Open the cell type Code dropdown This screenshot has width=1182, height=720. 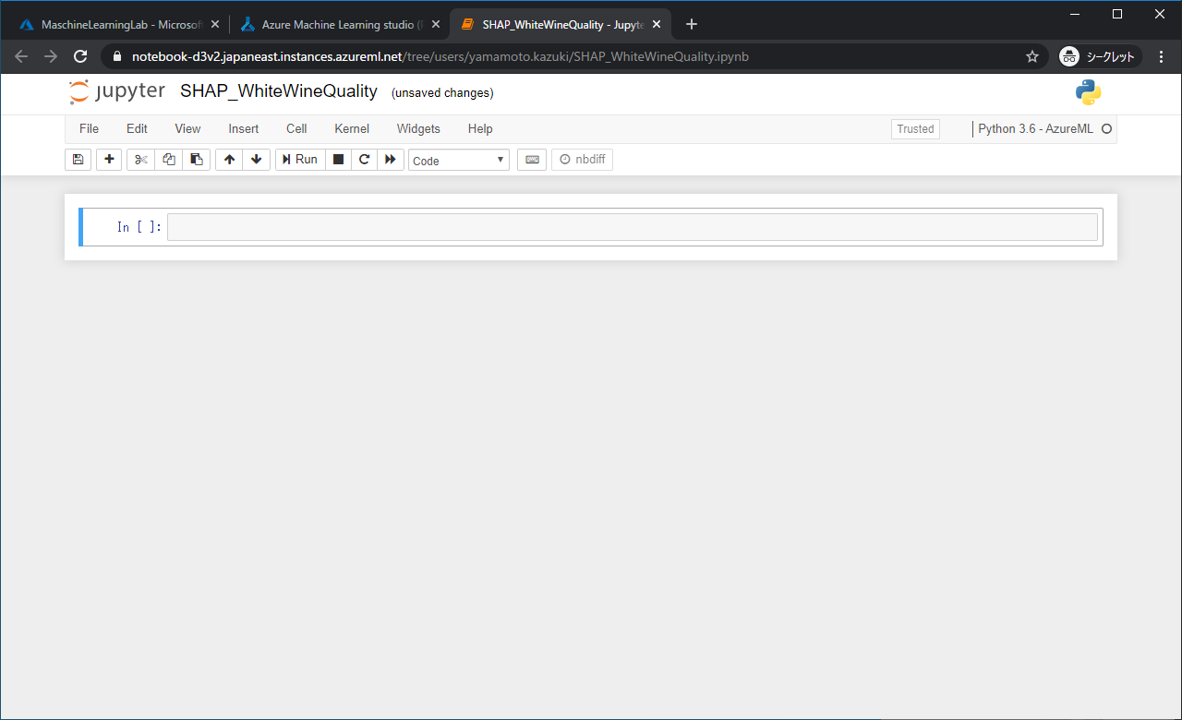(x=459, y=160)
